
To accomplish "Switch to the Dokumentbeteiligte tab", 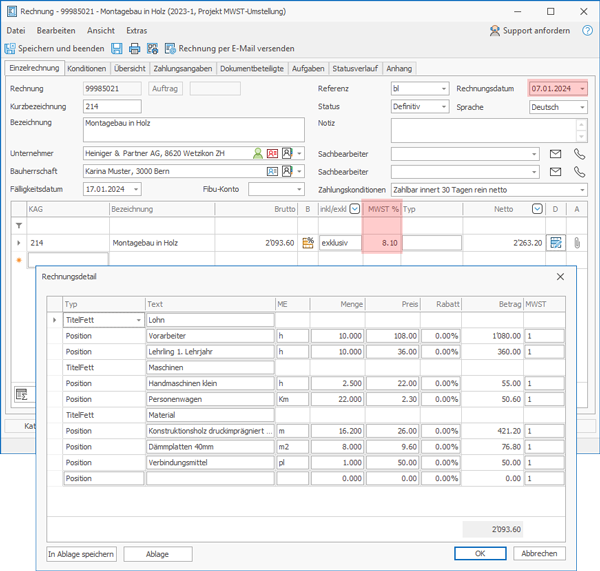I will tap(252, 69).
